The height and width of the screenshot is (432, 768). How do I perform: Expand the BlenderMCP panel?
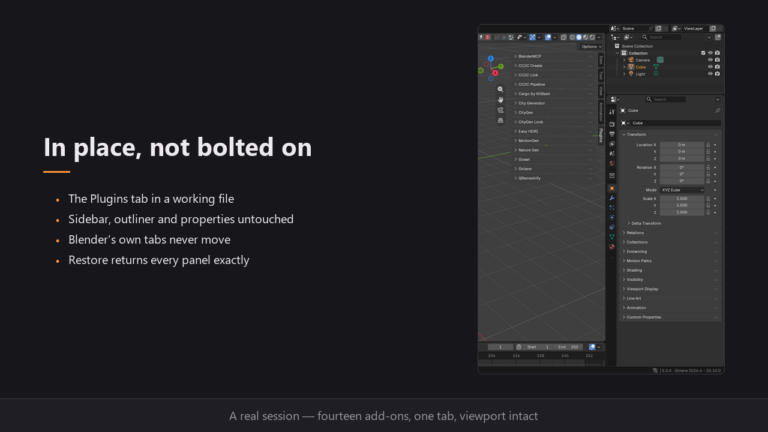pyautogui.click(x=554, y=56)
